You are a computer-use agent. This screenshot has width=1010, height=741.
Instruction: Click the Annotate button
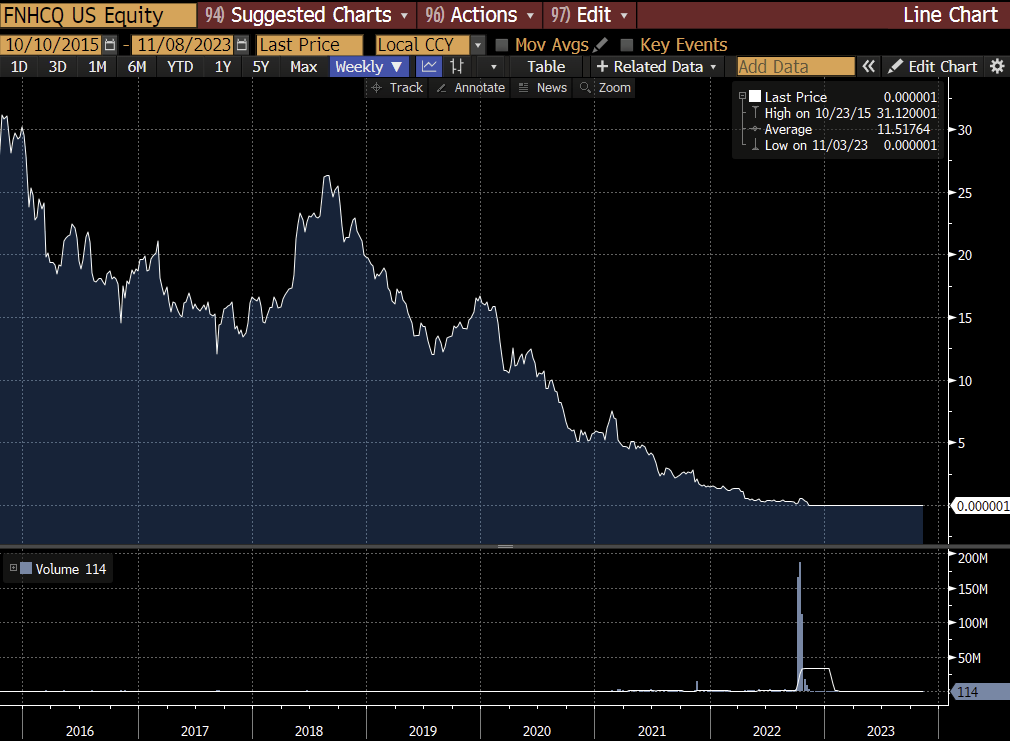471,88
